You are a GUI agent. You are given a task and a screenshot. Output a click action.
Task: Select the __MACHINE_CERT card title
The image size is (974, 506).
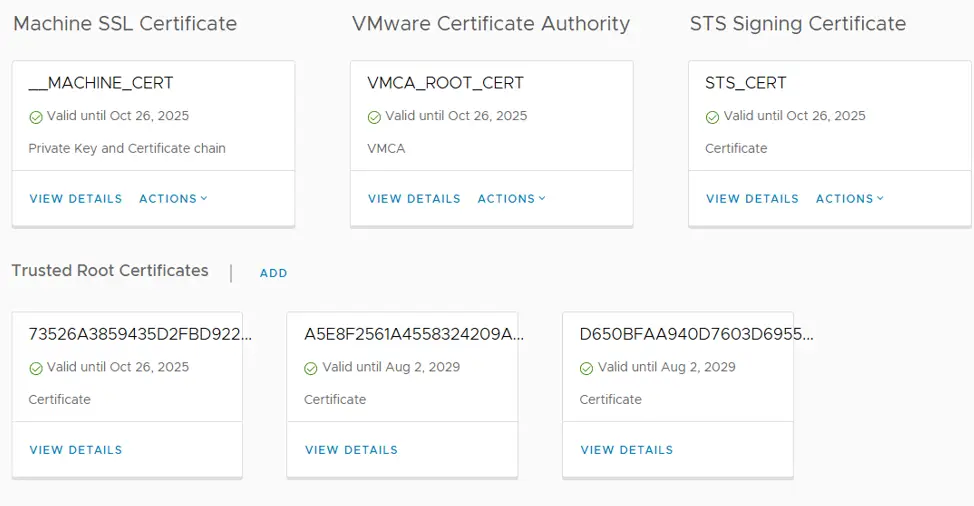point(101,83)
